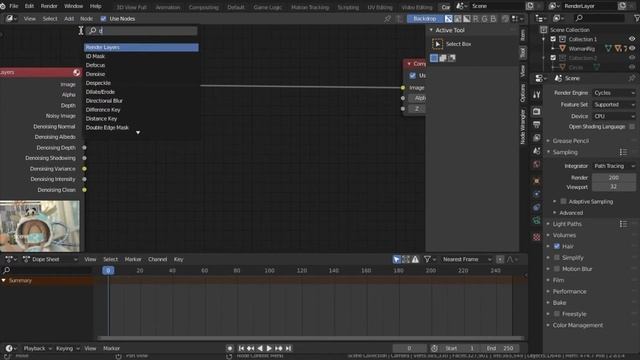Enable the Motion Blur checkbox
This screenshot has height=360, width=640.
(557, 269)
